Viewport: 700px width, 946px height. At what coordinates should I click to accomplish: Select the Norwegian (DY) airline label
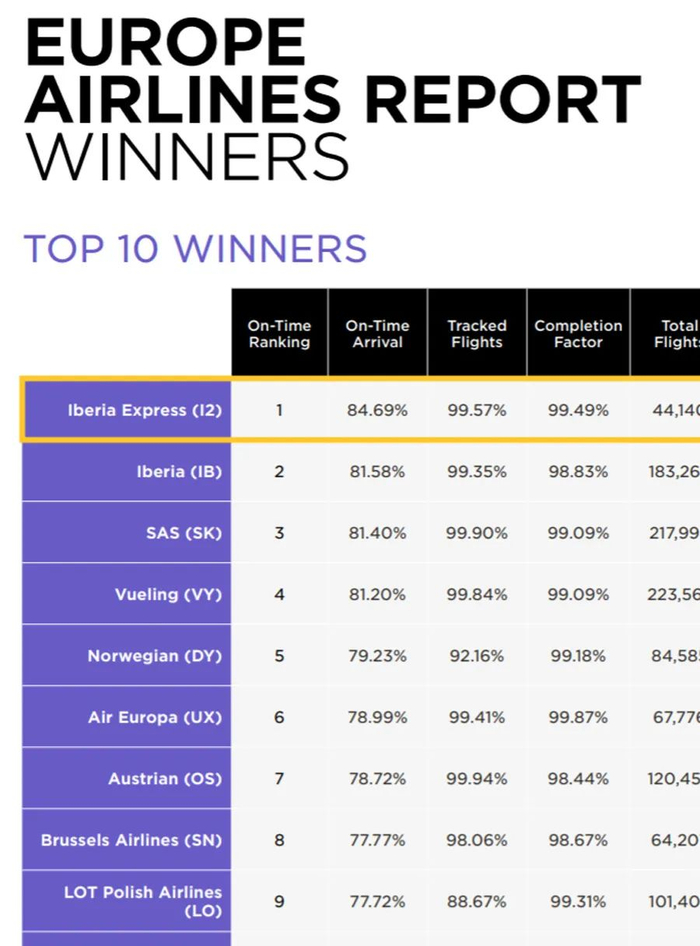154,656
